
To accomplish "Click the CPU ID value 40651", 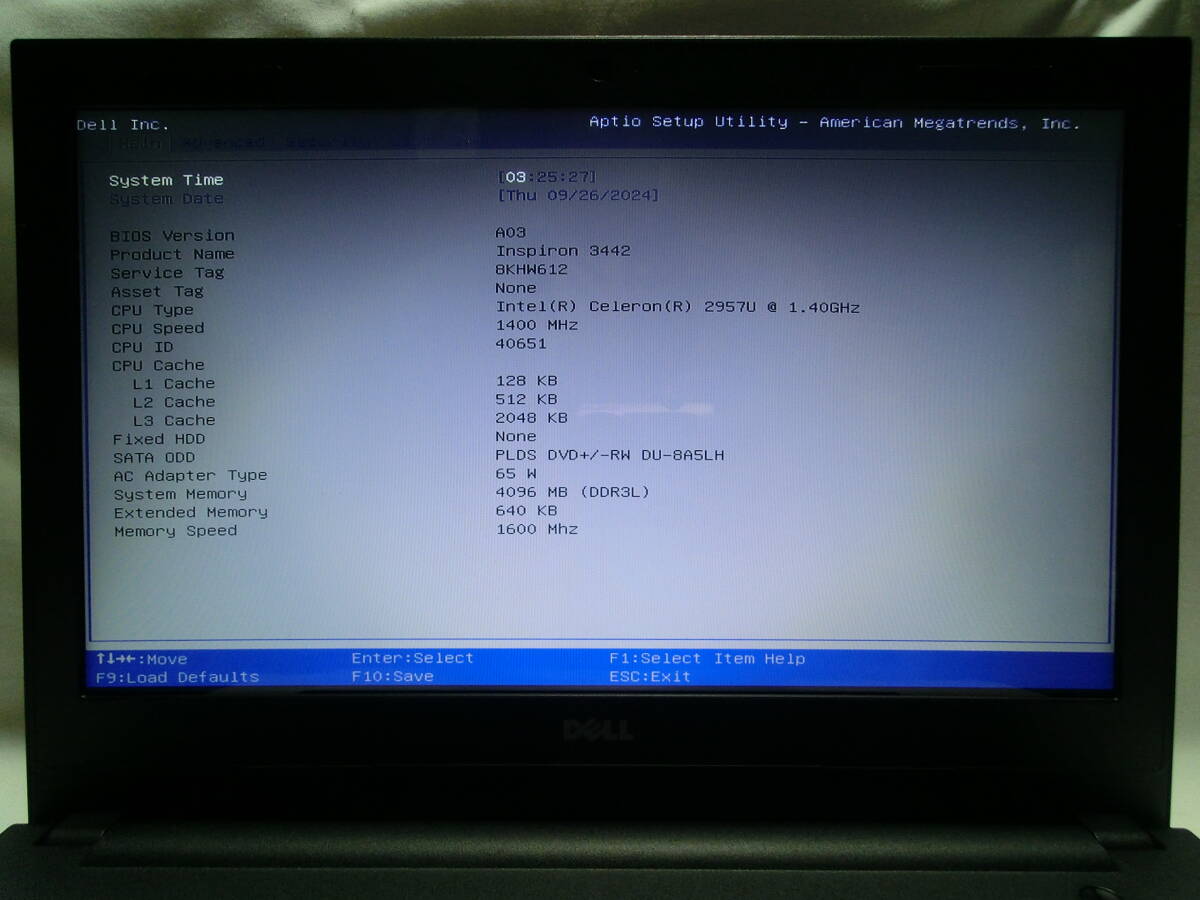I will 521,344.
